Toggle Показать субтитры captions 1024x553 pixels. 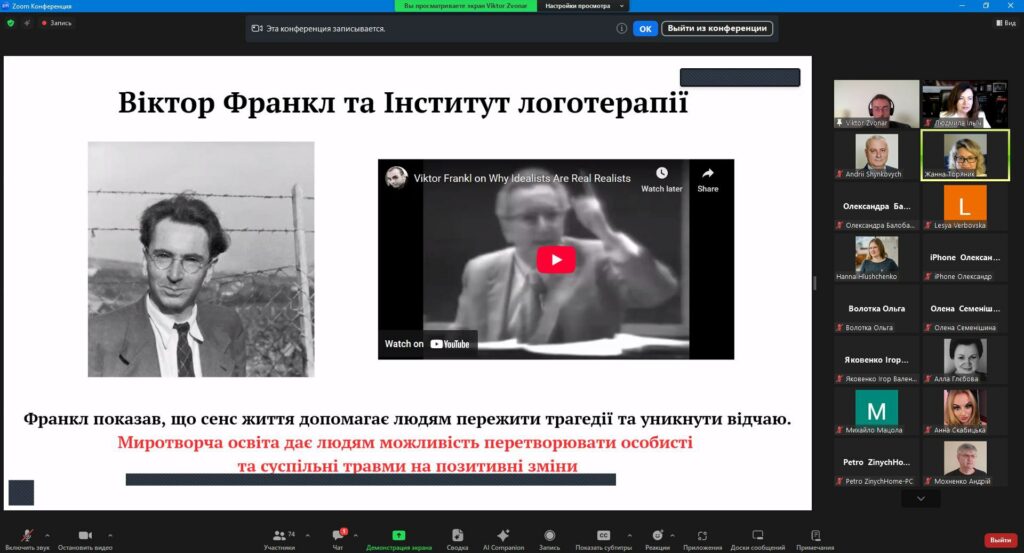pos(603,539)
